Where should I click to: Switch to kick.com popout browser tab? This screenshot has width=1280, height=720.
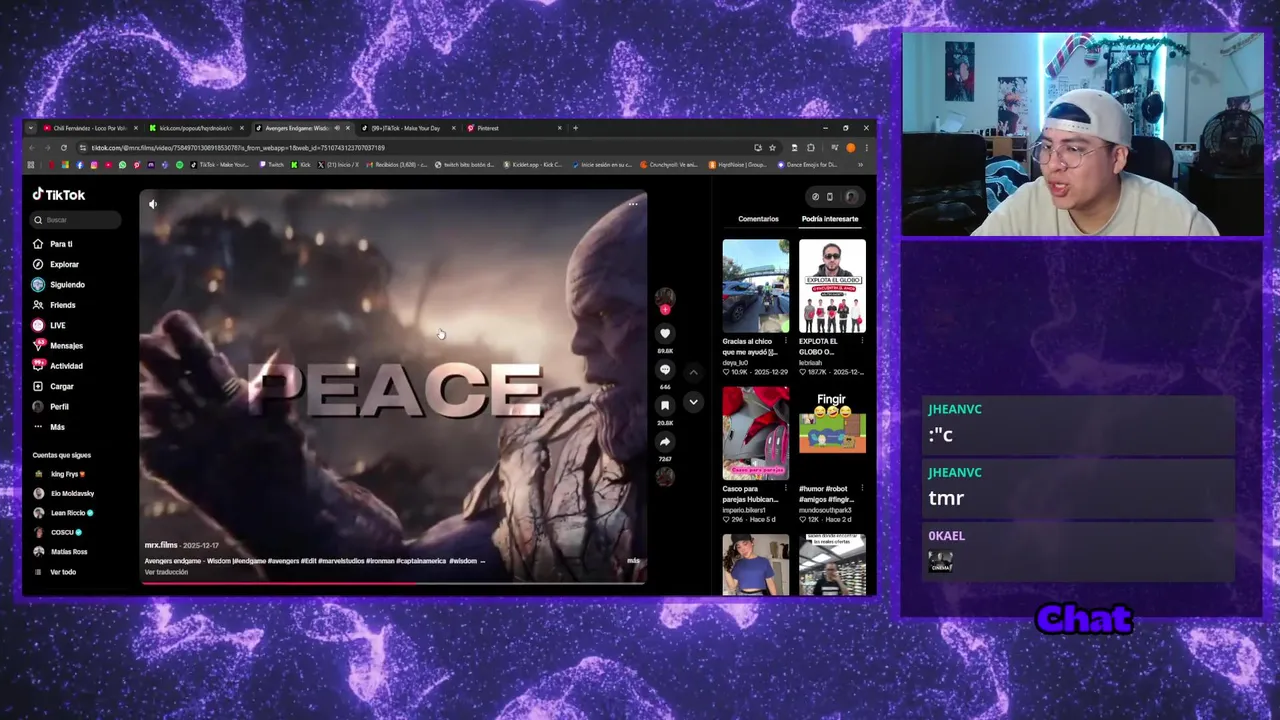[x=196, y=128]
